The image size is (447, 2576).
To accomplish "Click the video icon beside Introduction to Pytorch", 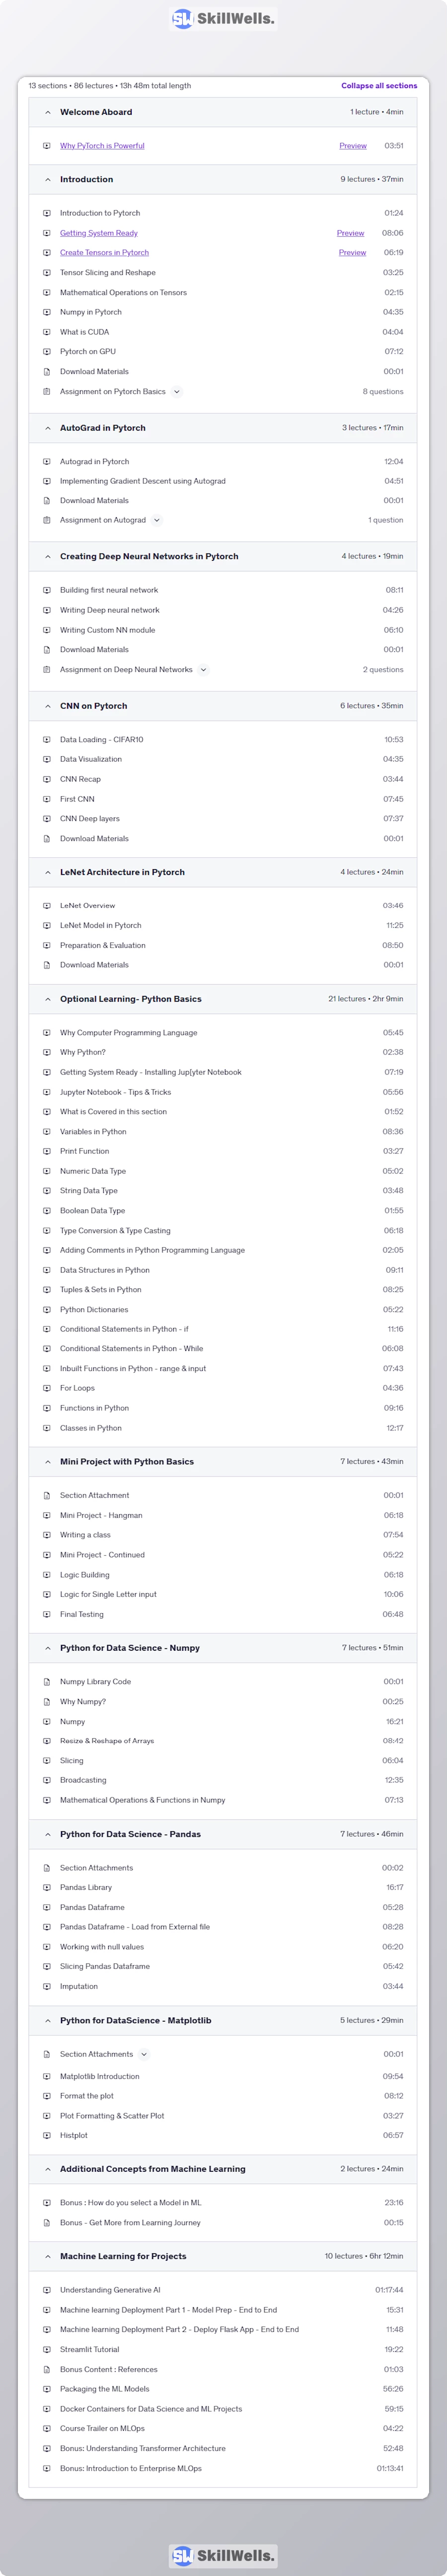I will point(47,213).
